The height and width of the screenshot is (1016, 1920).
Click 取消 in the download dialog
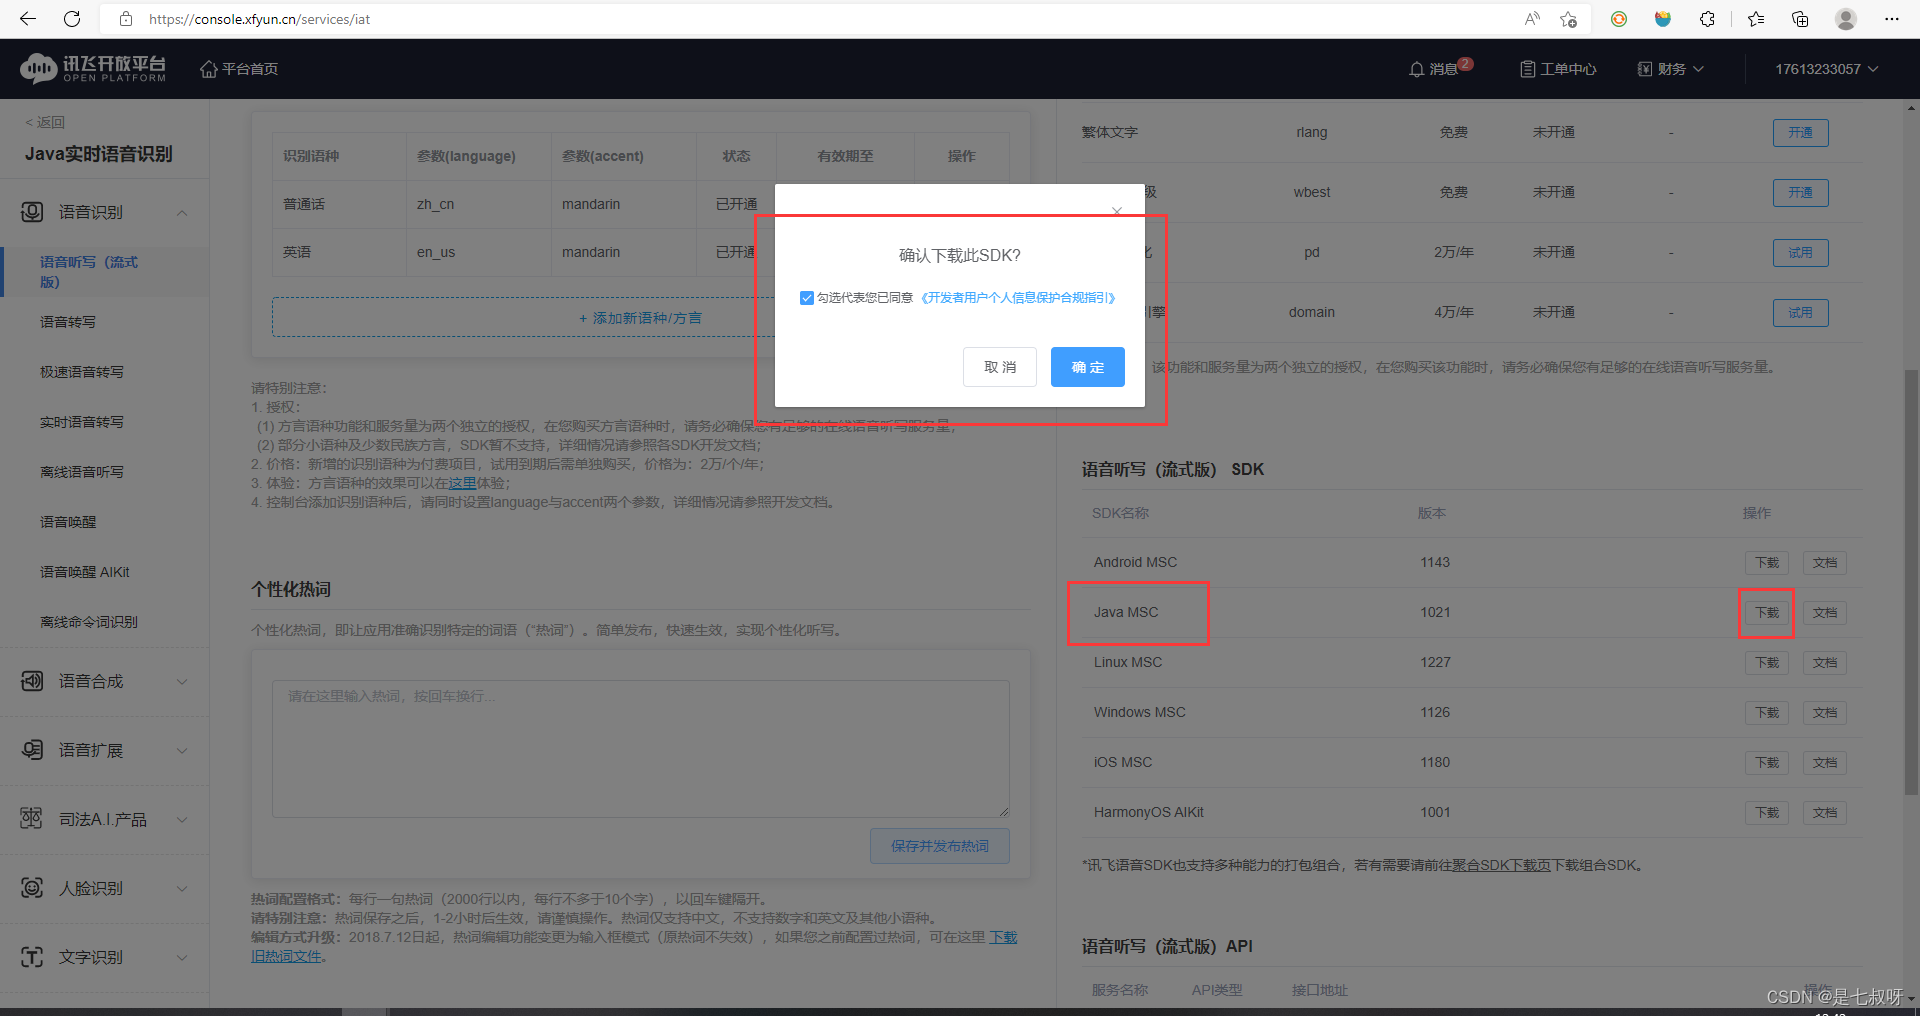coord(1000,367)
